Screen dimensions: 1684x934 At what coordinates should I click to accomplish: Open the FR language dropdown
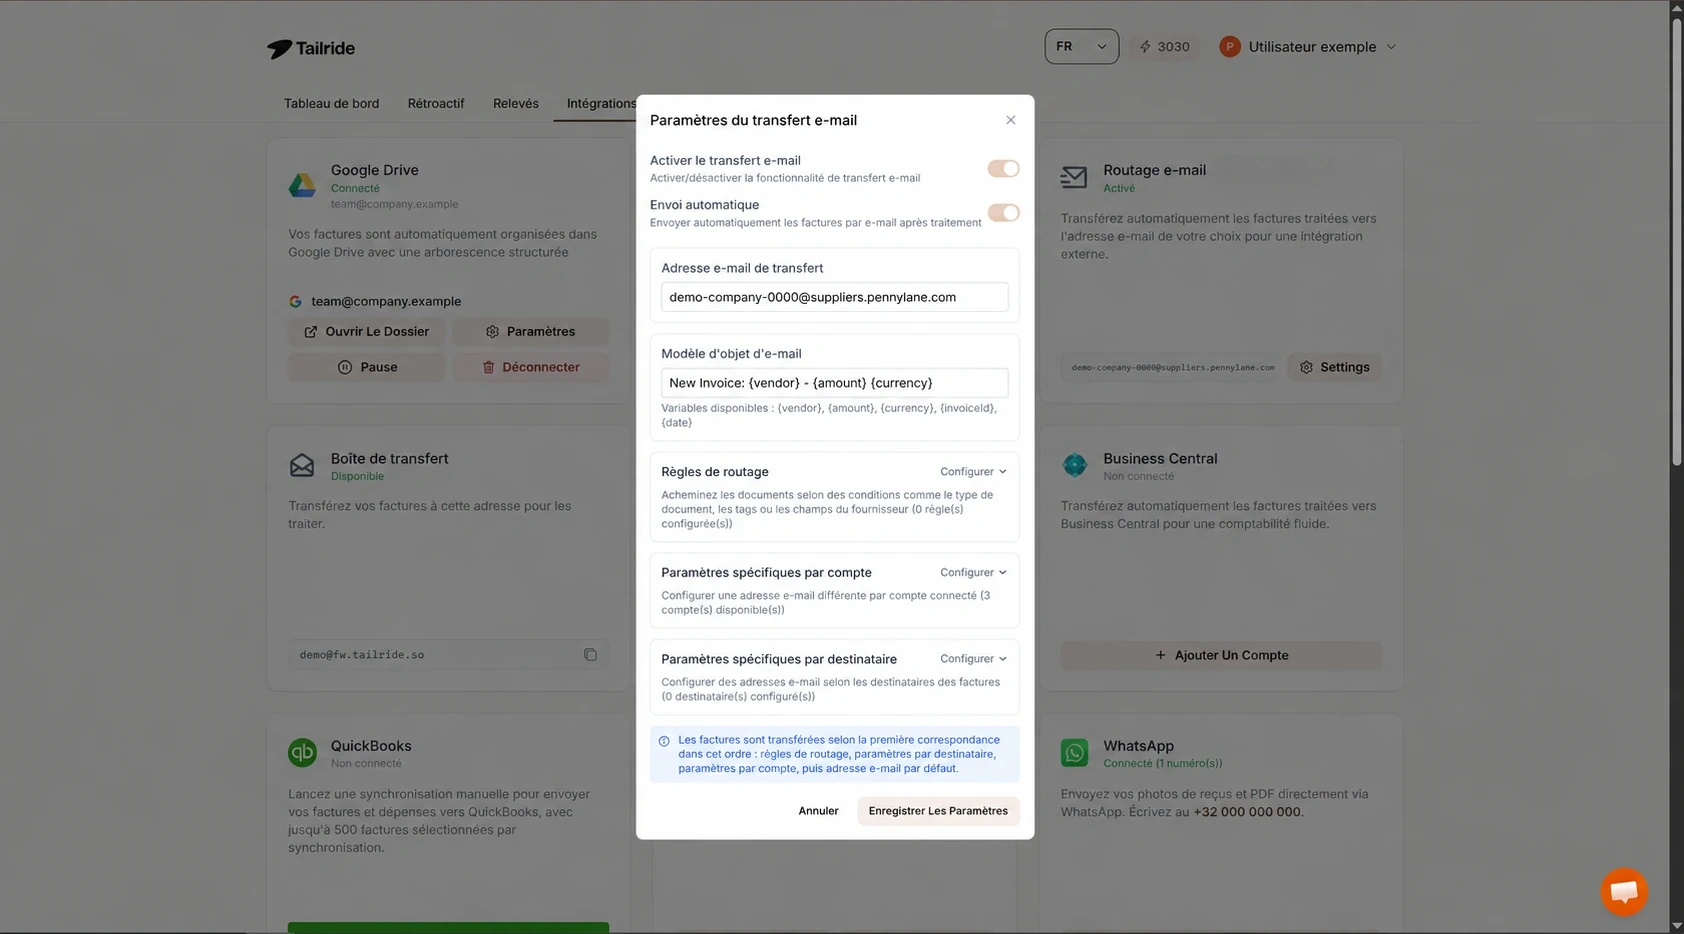[x=1081, y=47]
